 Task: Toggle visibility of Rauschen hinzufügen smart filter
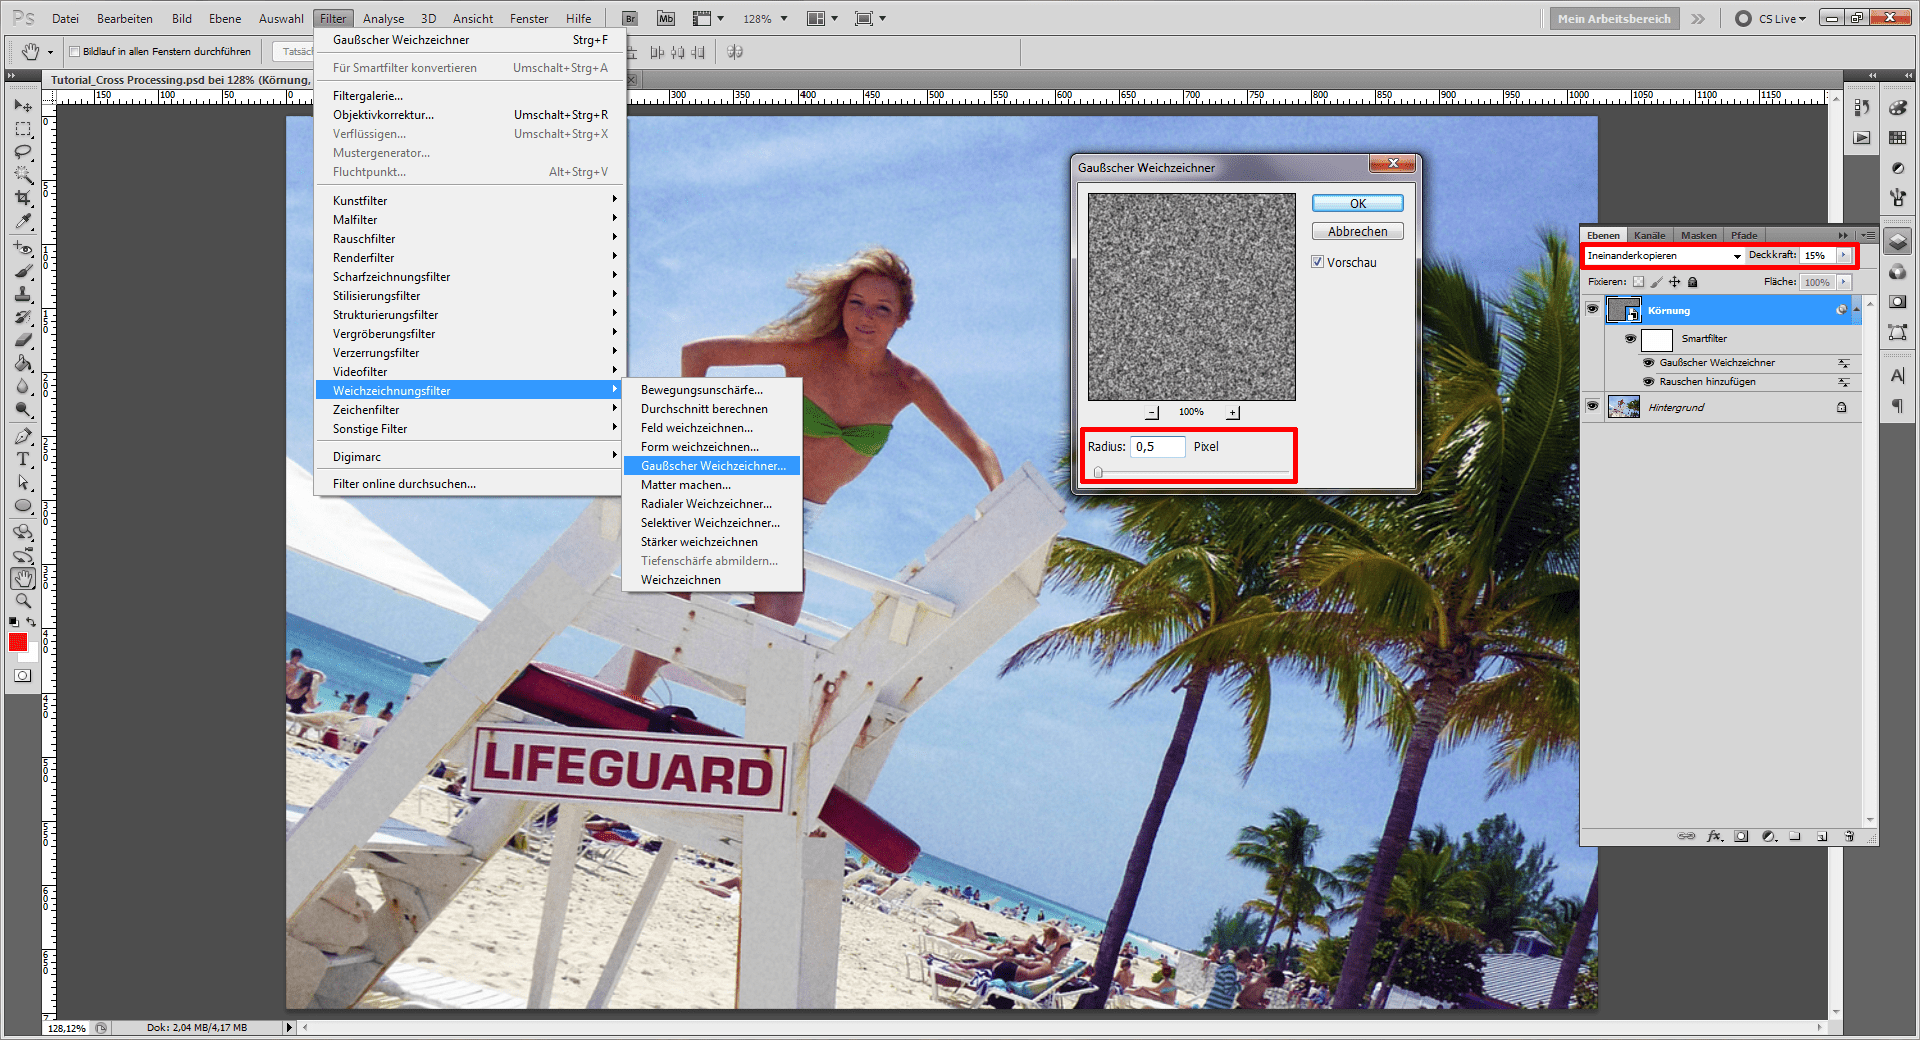[1648, 382]
